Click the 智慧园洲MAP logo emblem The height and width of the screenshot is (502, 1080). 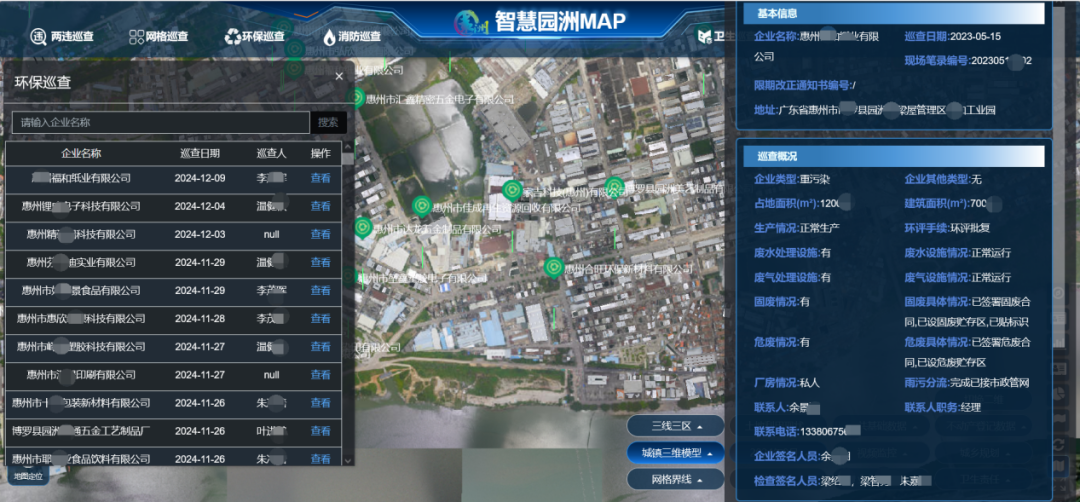coord(472,22)
